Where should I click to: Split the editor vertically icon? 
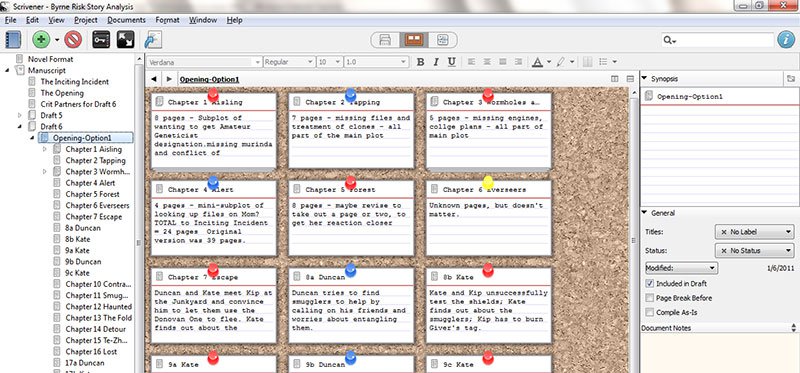point(615,79)
